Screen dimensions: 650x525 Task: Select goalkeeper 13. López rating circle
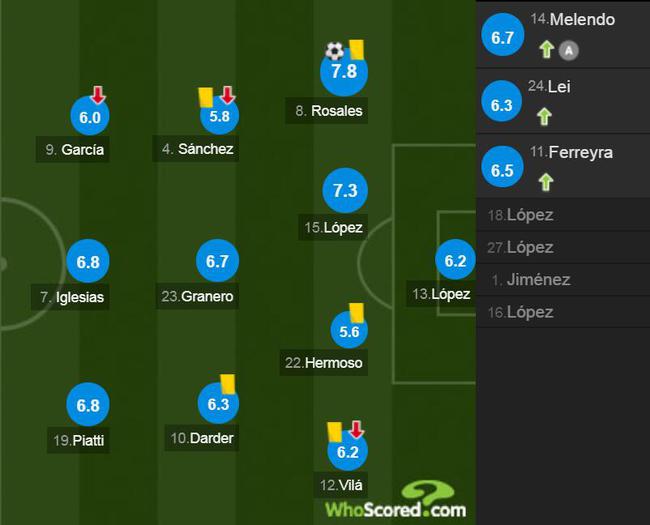(455, 260)
